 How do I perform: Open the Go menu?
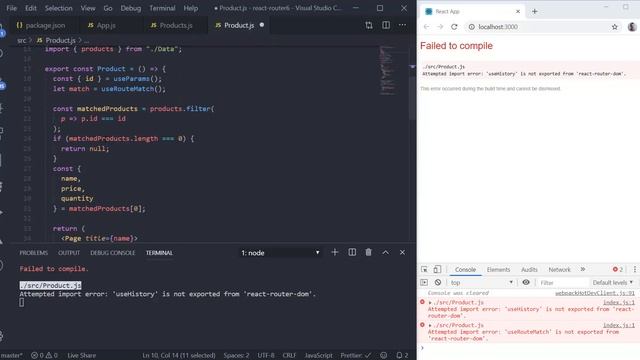tap(108, 8)
